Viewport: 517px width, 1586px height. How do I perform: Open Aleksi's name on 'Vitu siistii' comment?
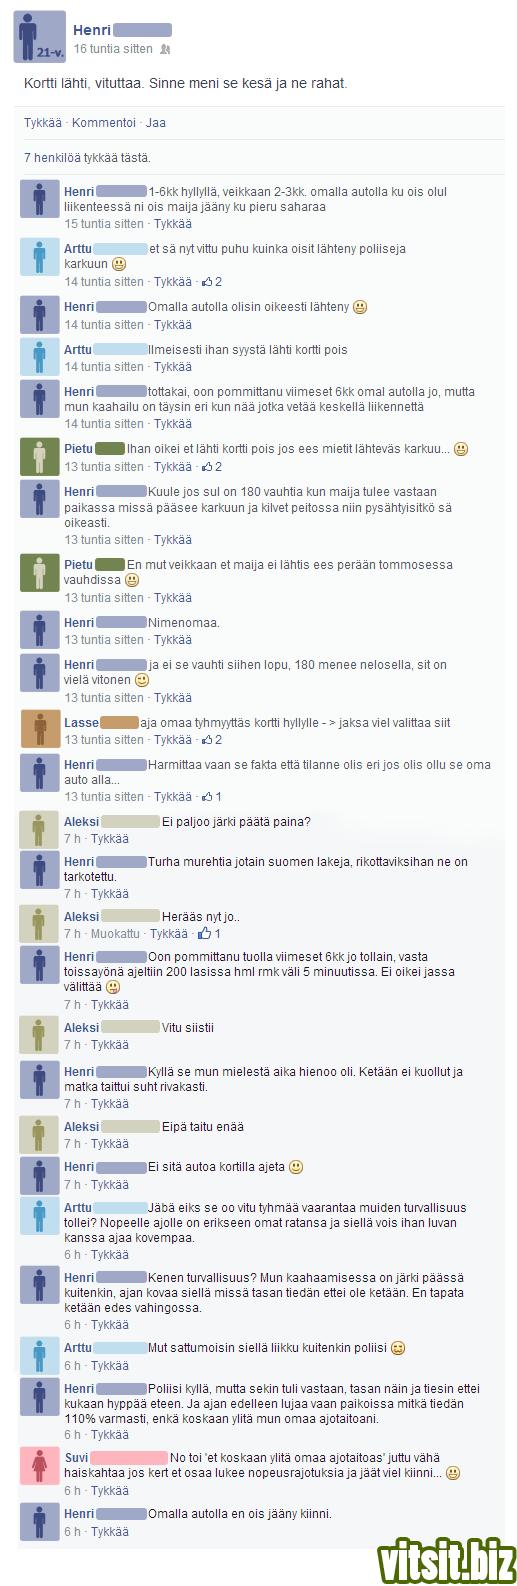(82, 1028)
